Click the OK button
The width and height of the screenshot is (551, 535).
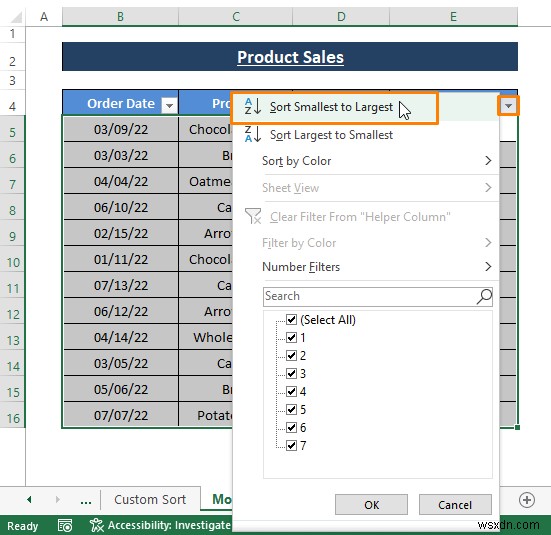click(x=371, y=505)
